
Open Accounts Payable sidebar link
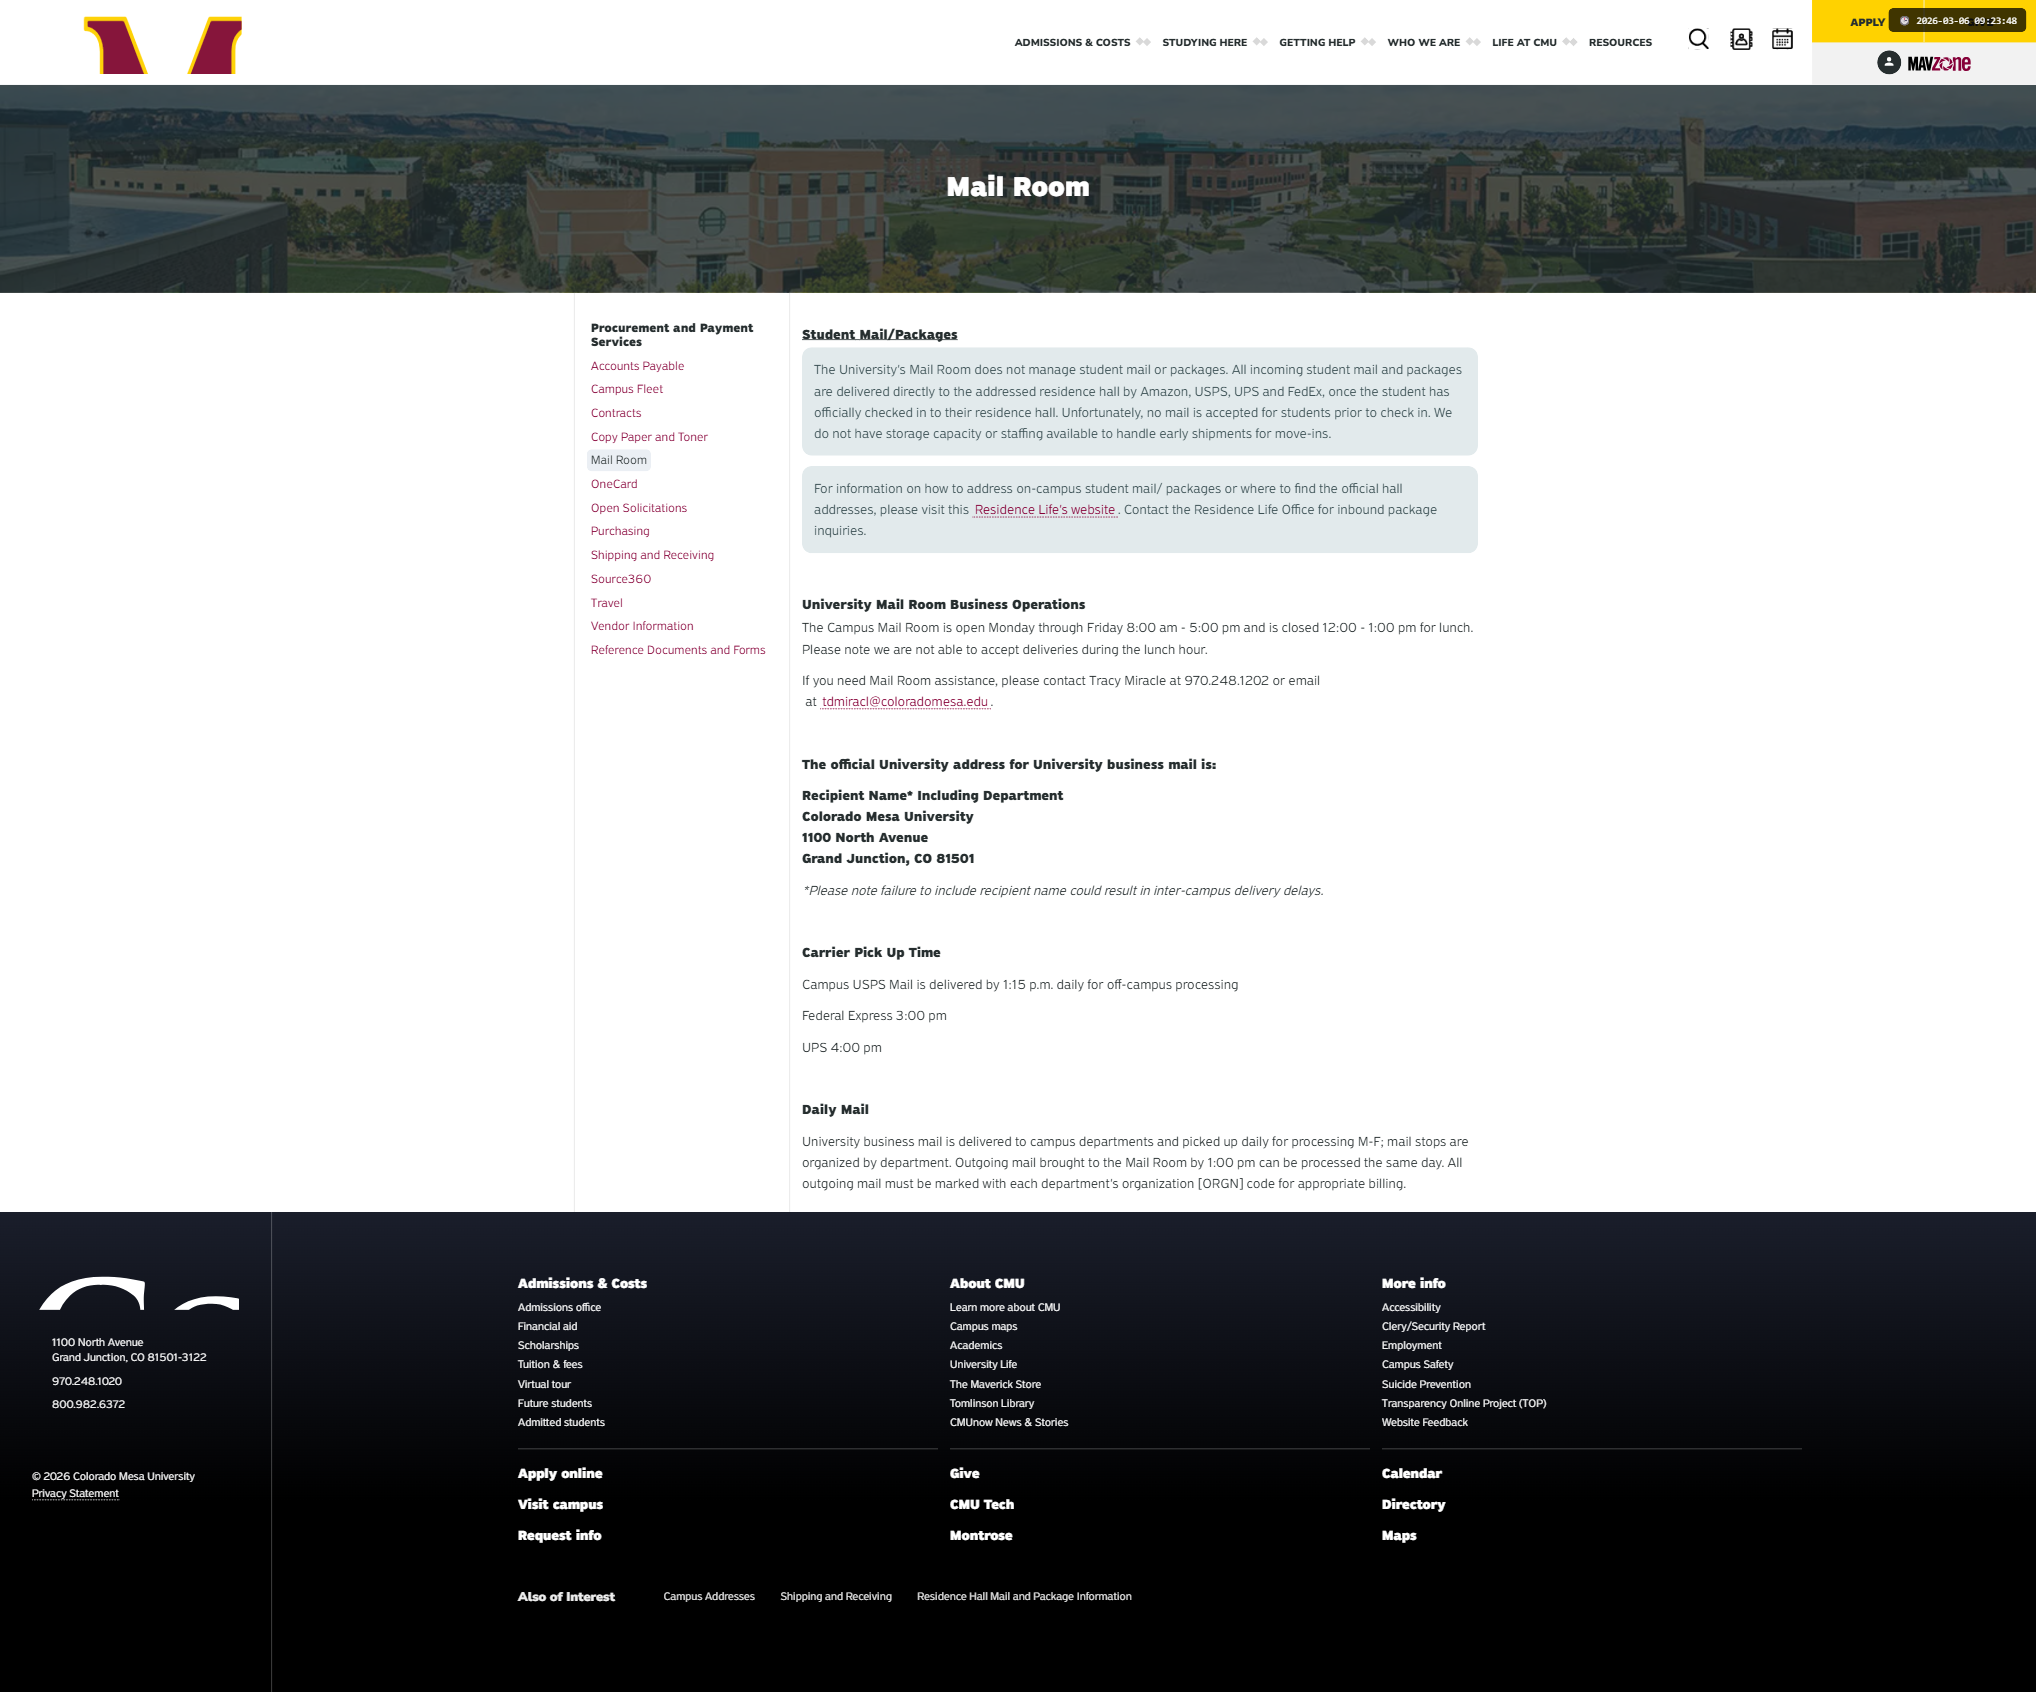[637, 366]
